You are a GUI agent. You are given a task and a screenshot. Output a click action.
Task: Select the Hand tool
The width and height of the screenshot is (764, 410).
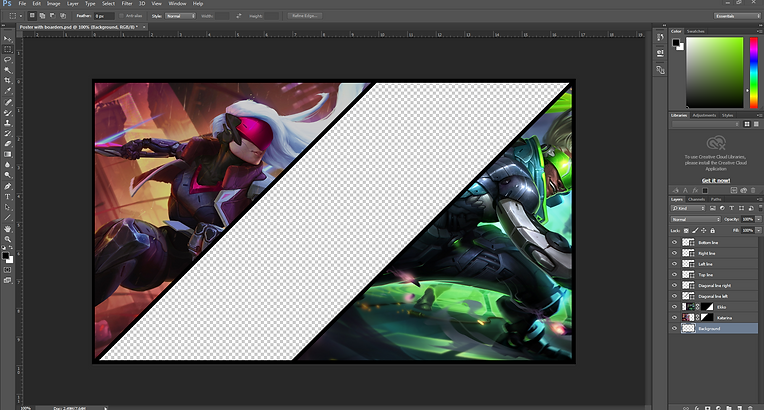pos(7,229)
